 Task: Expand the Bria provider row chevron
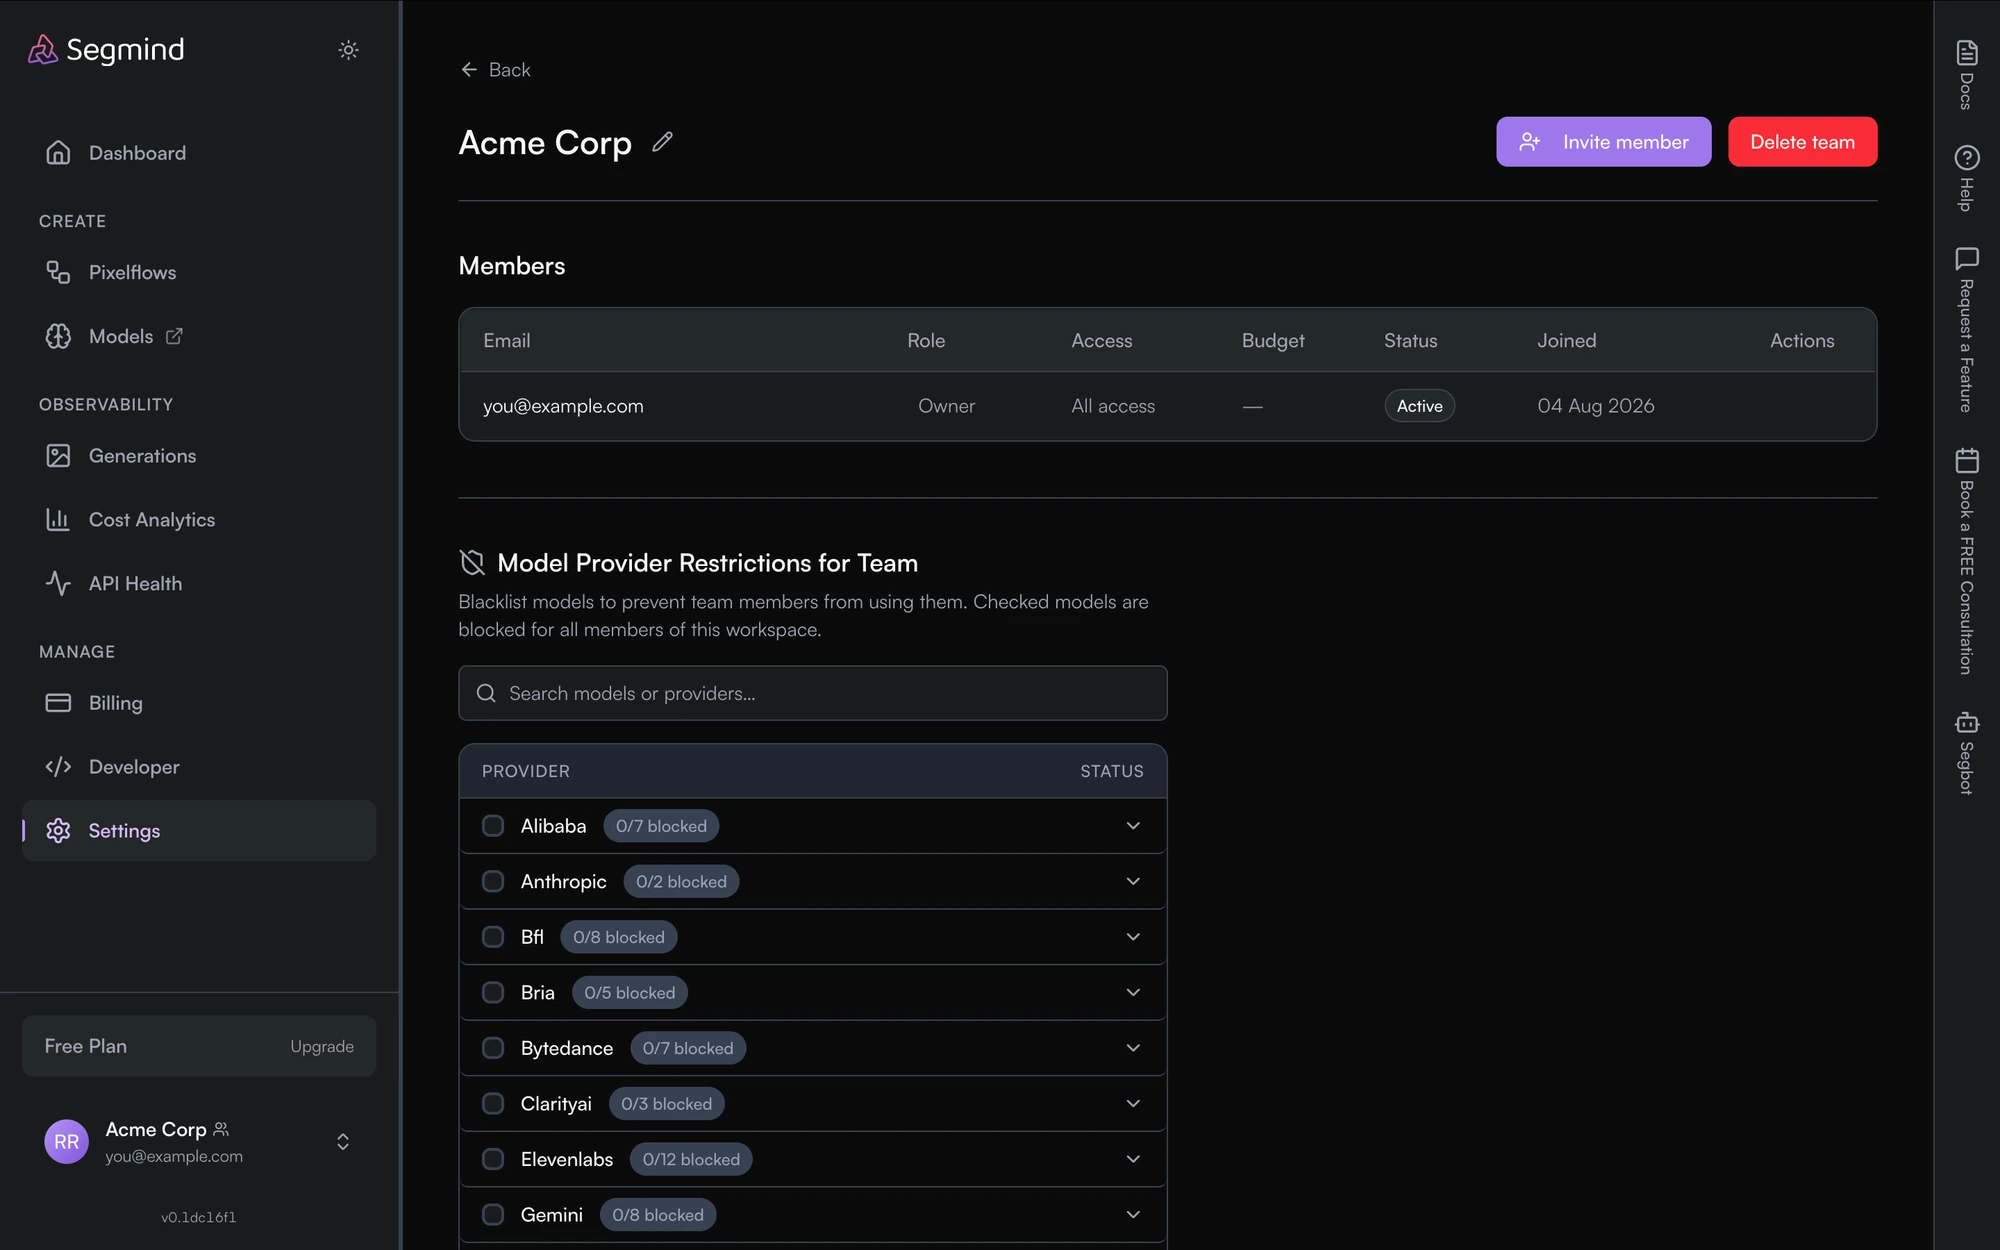tap(1133, 993)
